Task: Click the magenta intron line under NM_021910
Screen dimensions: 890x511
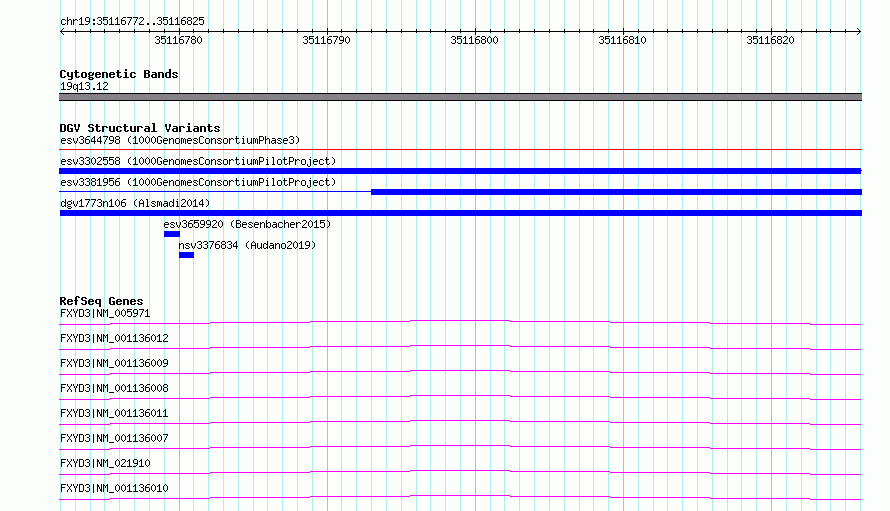Action: pyautogui.click(x=460, y=472)
